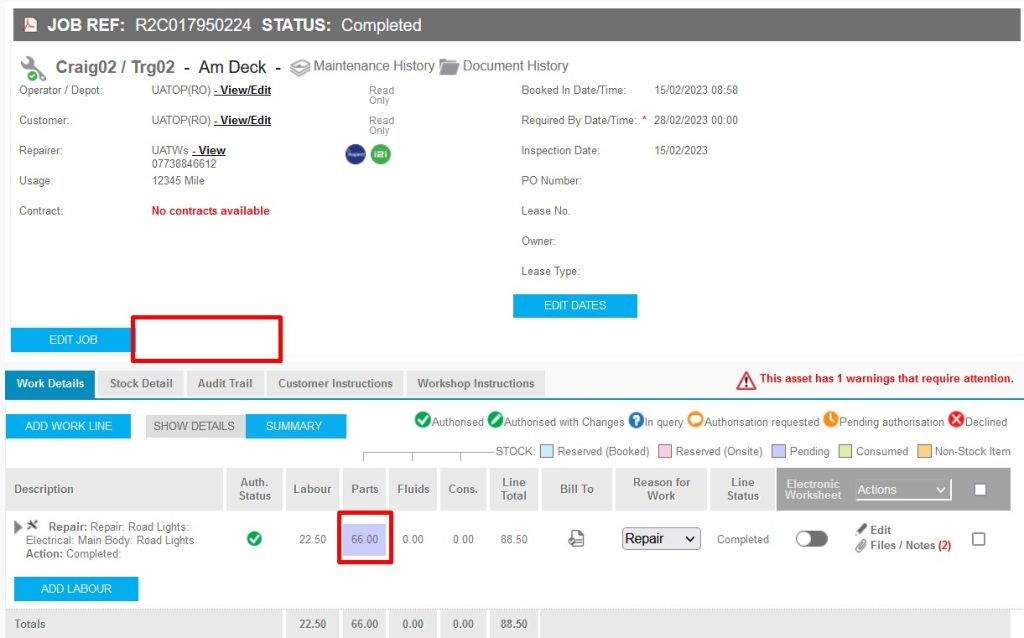Click the red warning triangle icon
The height and width of the screenshot is (638, 1024).
pos(746,380)
